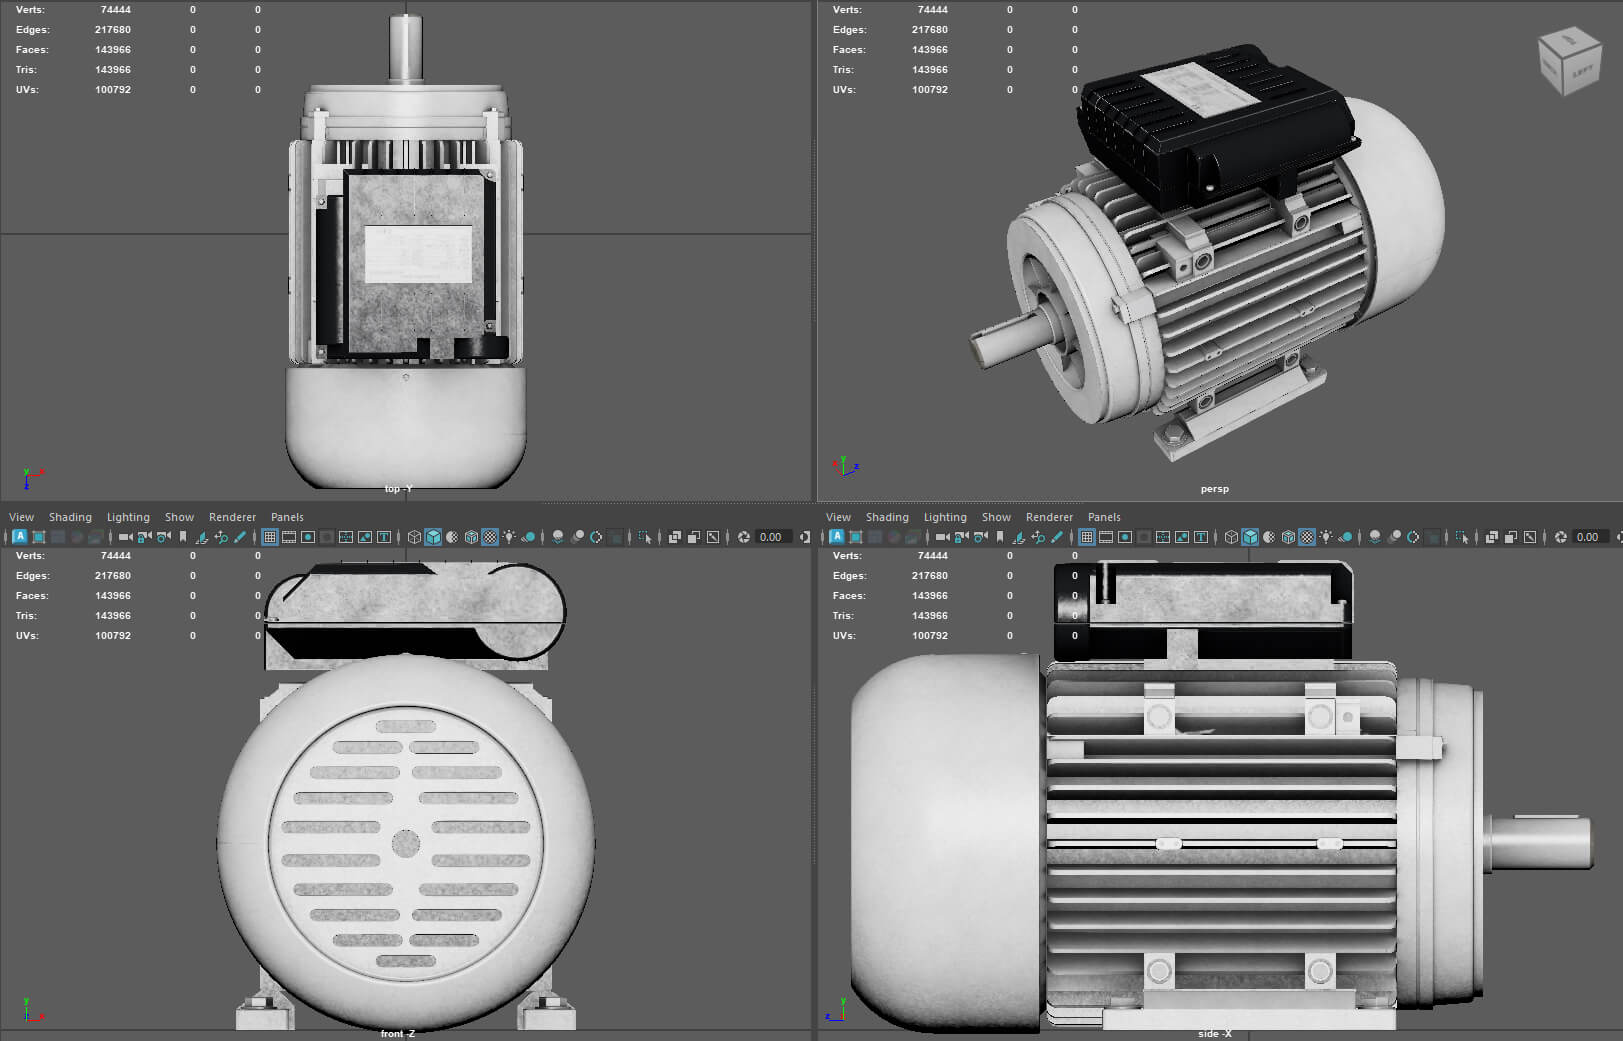Open Renderer menu in front view panel
Viewport: 1623px width, 1041px height.
click(x=232, y=517)
